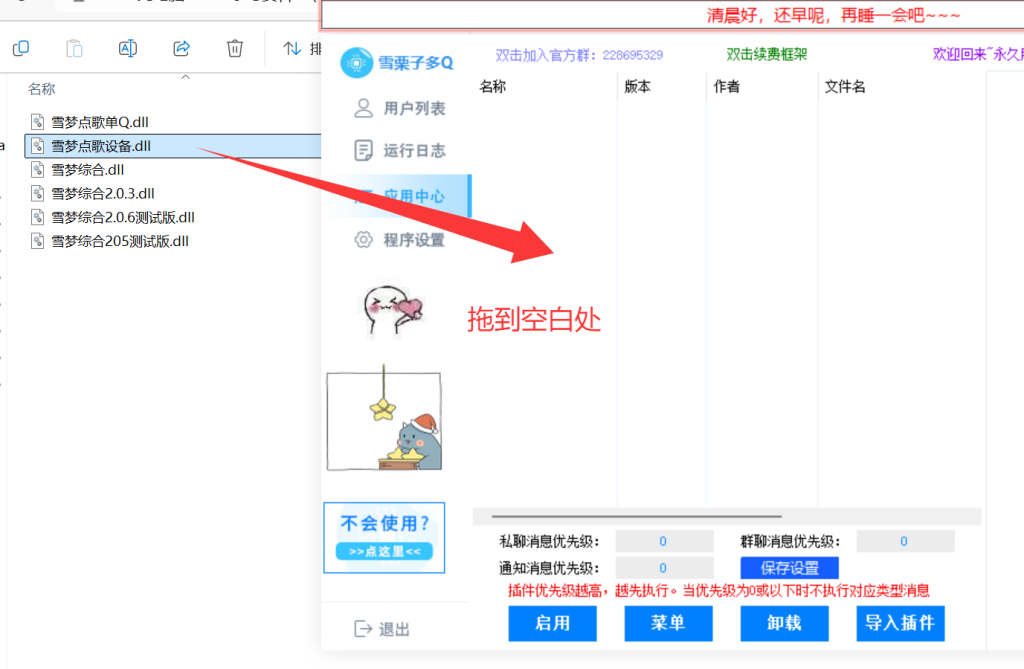
Task: Click the 导入插件 button
Action: (x=900, y=623)
